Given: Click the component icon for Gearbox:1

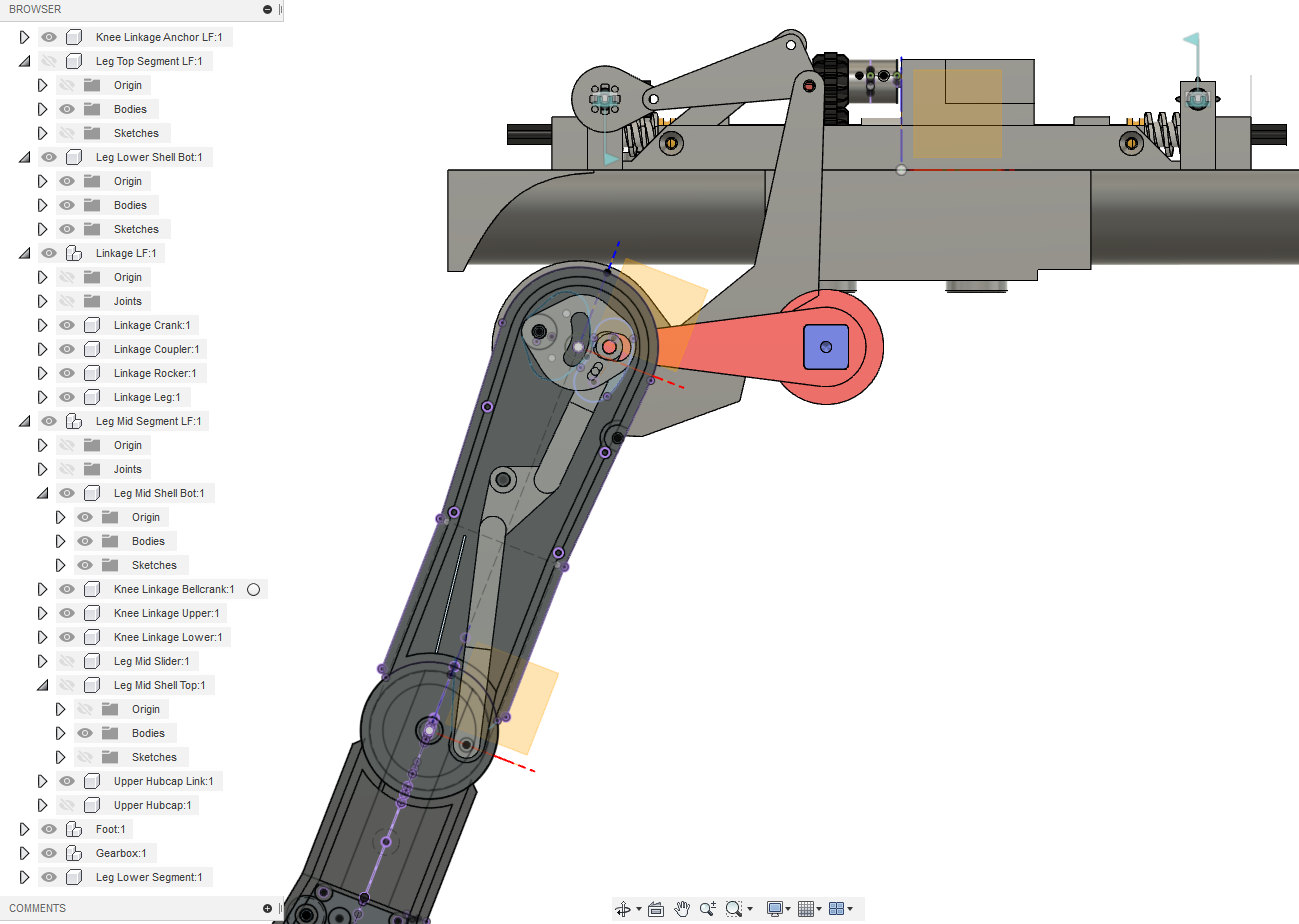Looking at the screenshot, I should tap(74, 853).
